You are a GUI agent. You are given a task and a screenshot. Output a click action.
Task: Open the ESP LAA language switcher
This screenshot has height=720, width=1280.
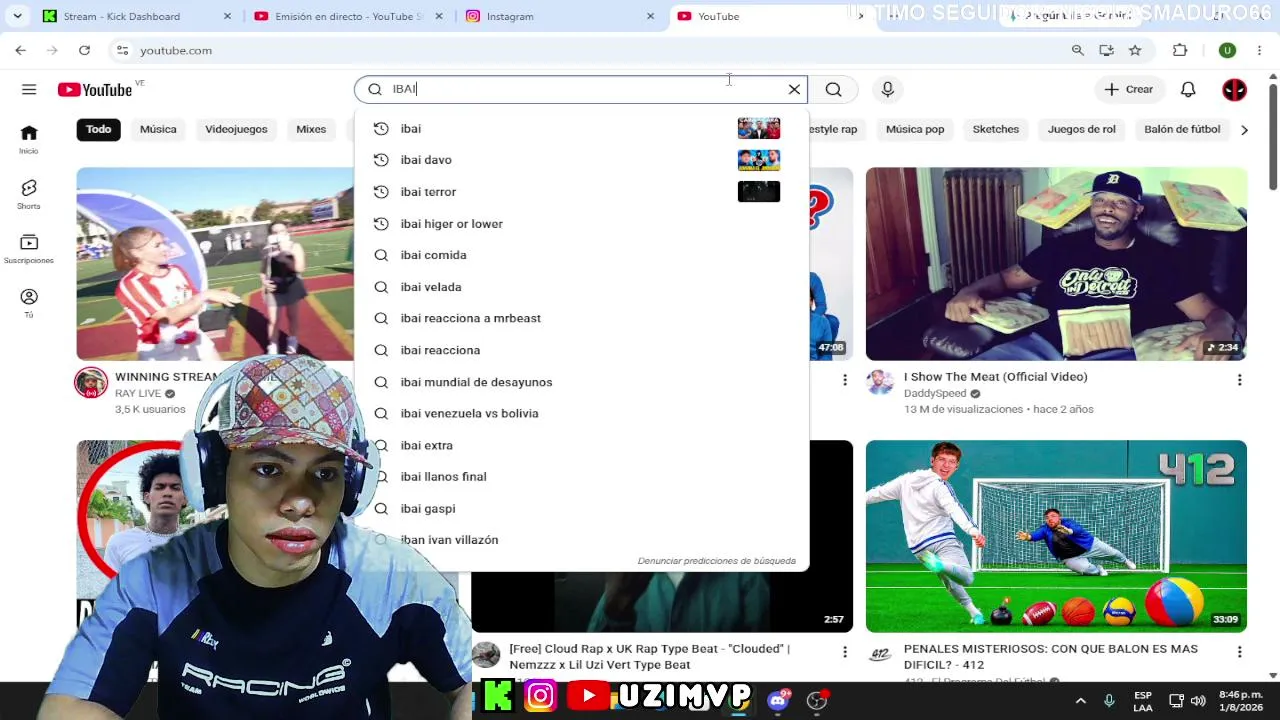(1143, 701)
